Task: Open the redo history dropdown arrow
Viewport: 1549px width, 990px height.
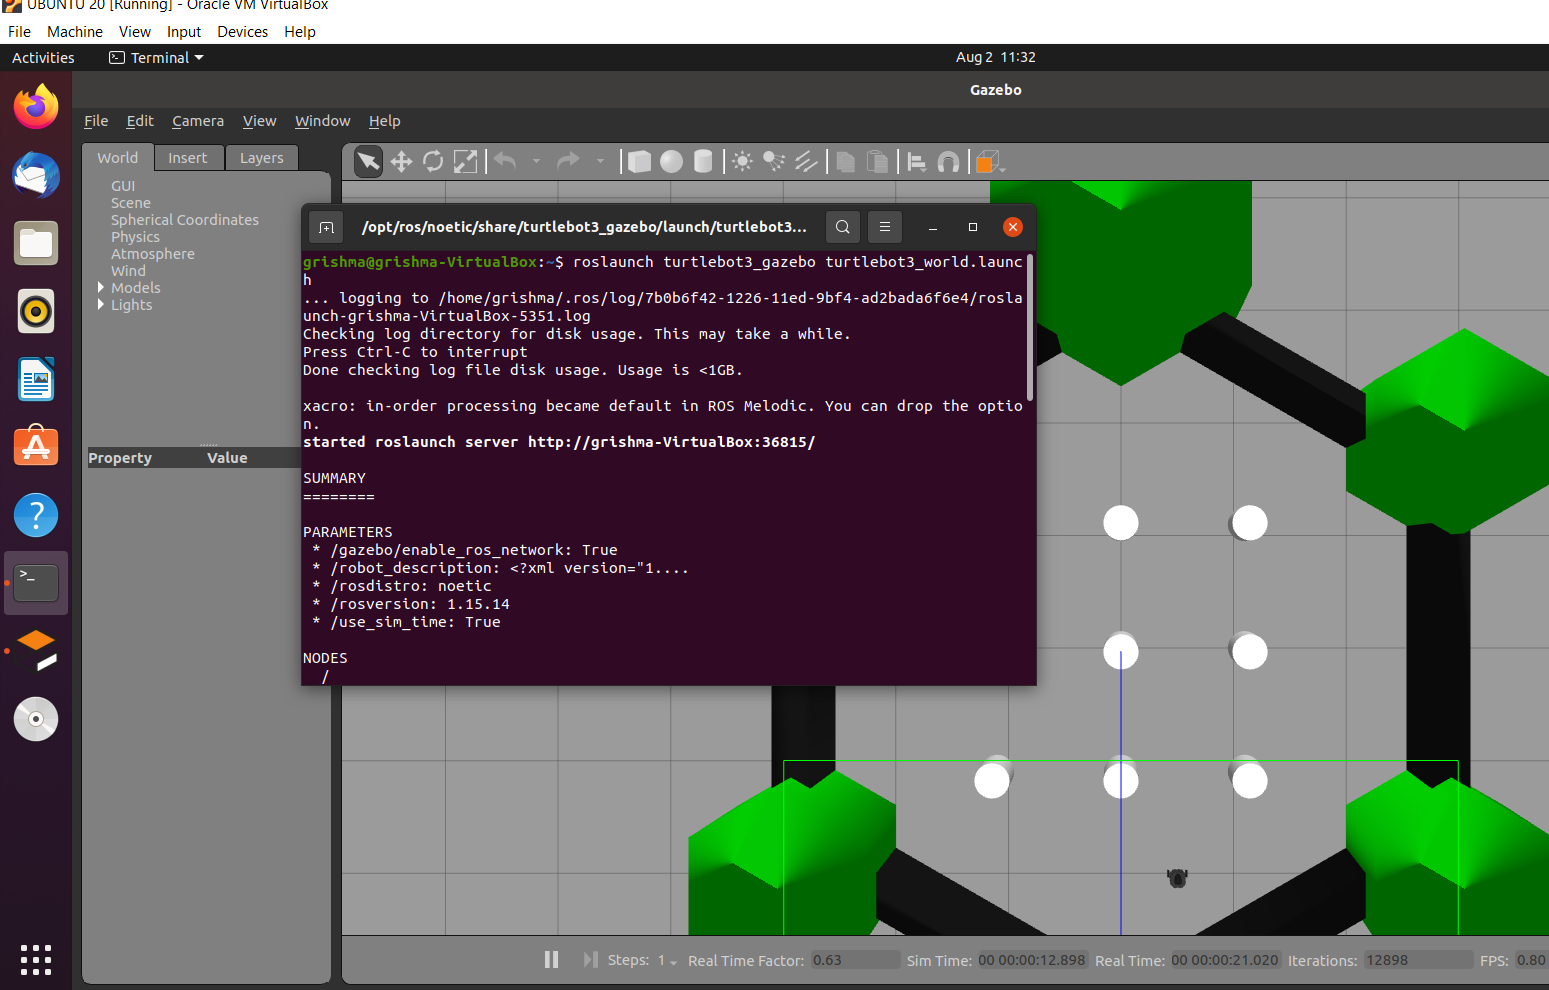Action: pyautogui.click(x=600, y=161)
